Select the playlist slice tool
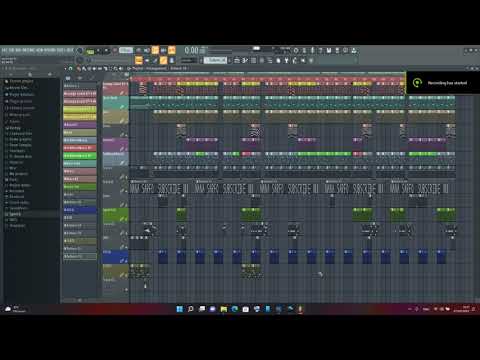 tap(106, 68)
